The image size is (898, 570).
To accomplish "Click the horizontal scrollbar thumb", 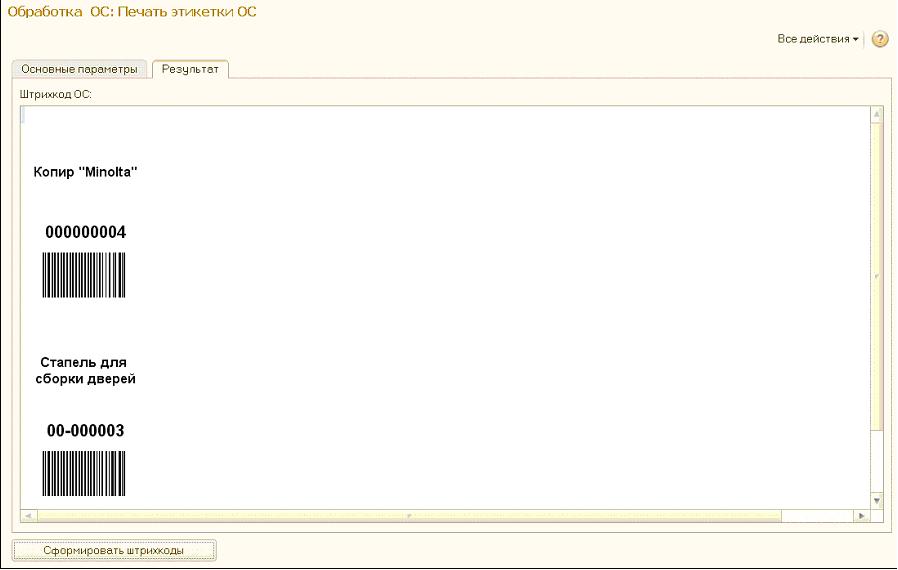I will click(409, 516).
